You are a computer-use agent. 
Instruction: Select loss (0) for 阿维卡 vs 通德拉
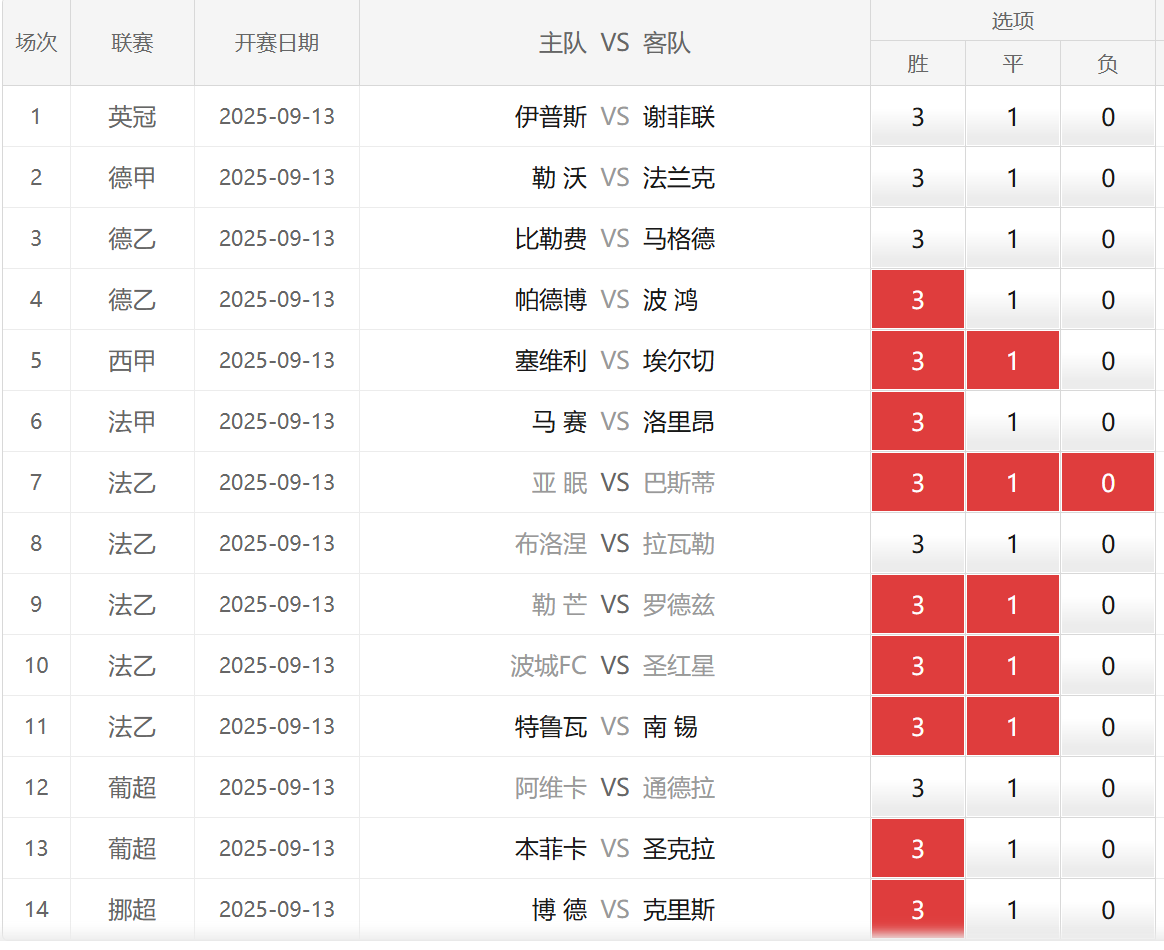pos(1108,787)
